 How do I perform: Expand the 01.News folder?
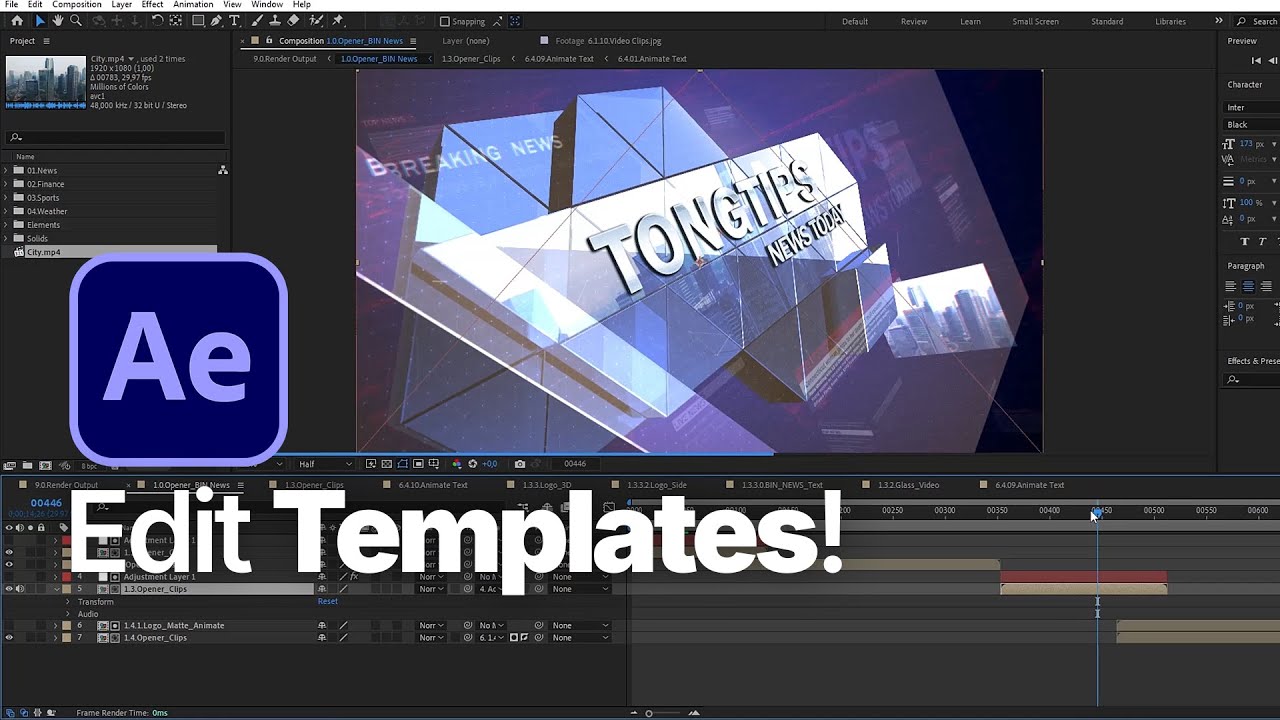point(6,171)
